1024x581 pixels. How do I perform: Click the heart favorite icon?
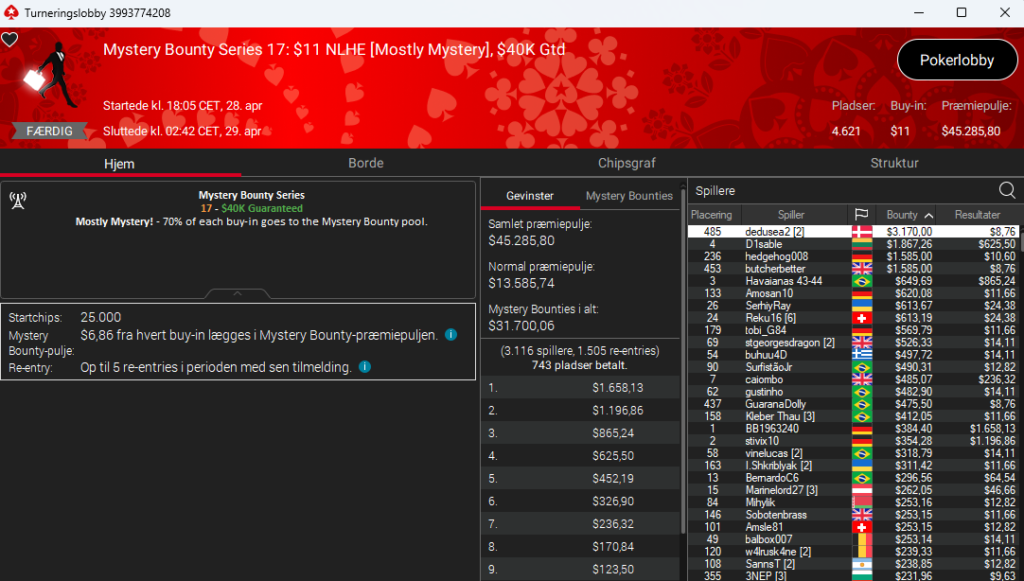[x=10, y=40]
